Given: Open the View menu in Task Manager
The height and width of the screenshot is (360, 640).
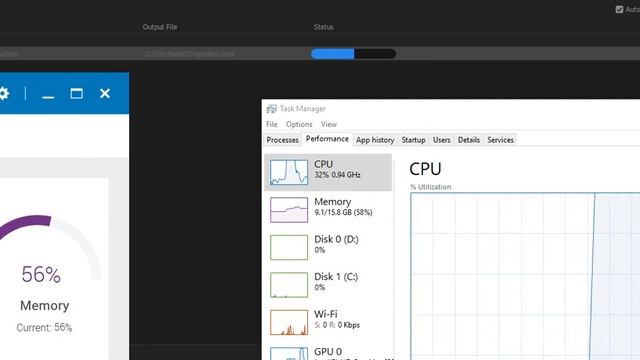Looking at the screenshot, I should tap(329, 124).
